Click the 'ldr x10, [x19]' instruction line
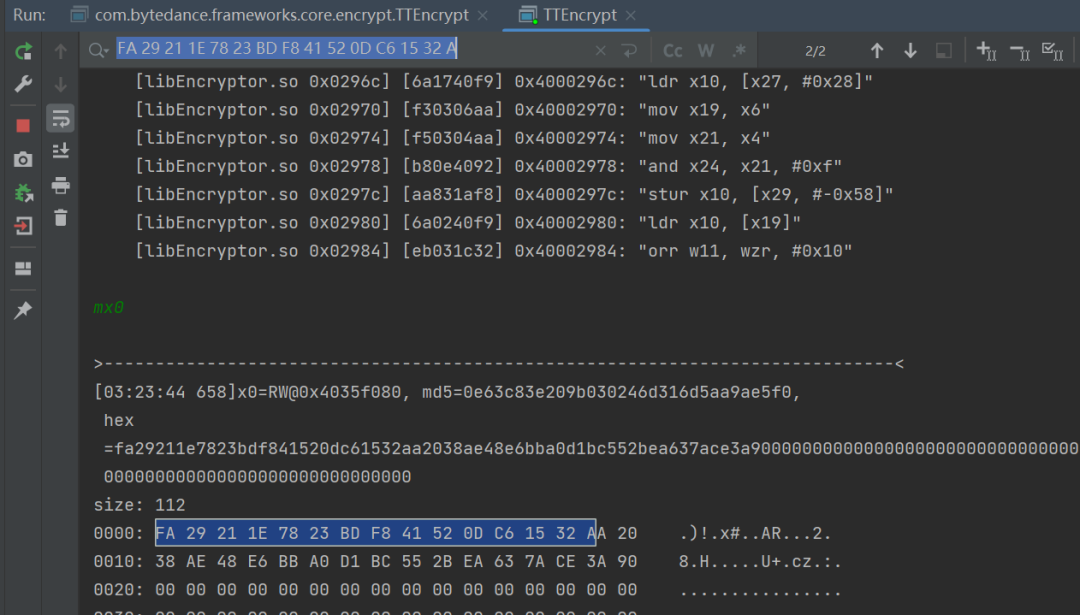 [x=468, y=222]
